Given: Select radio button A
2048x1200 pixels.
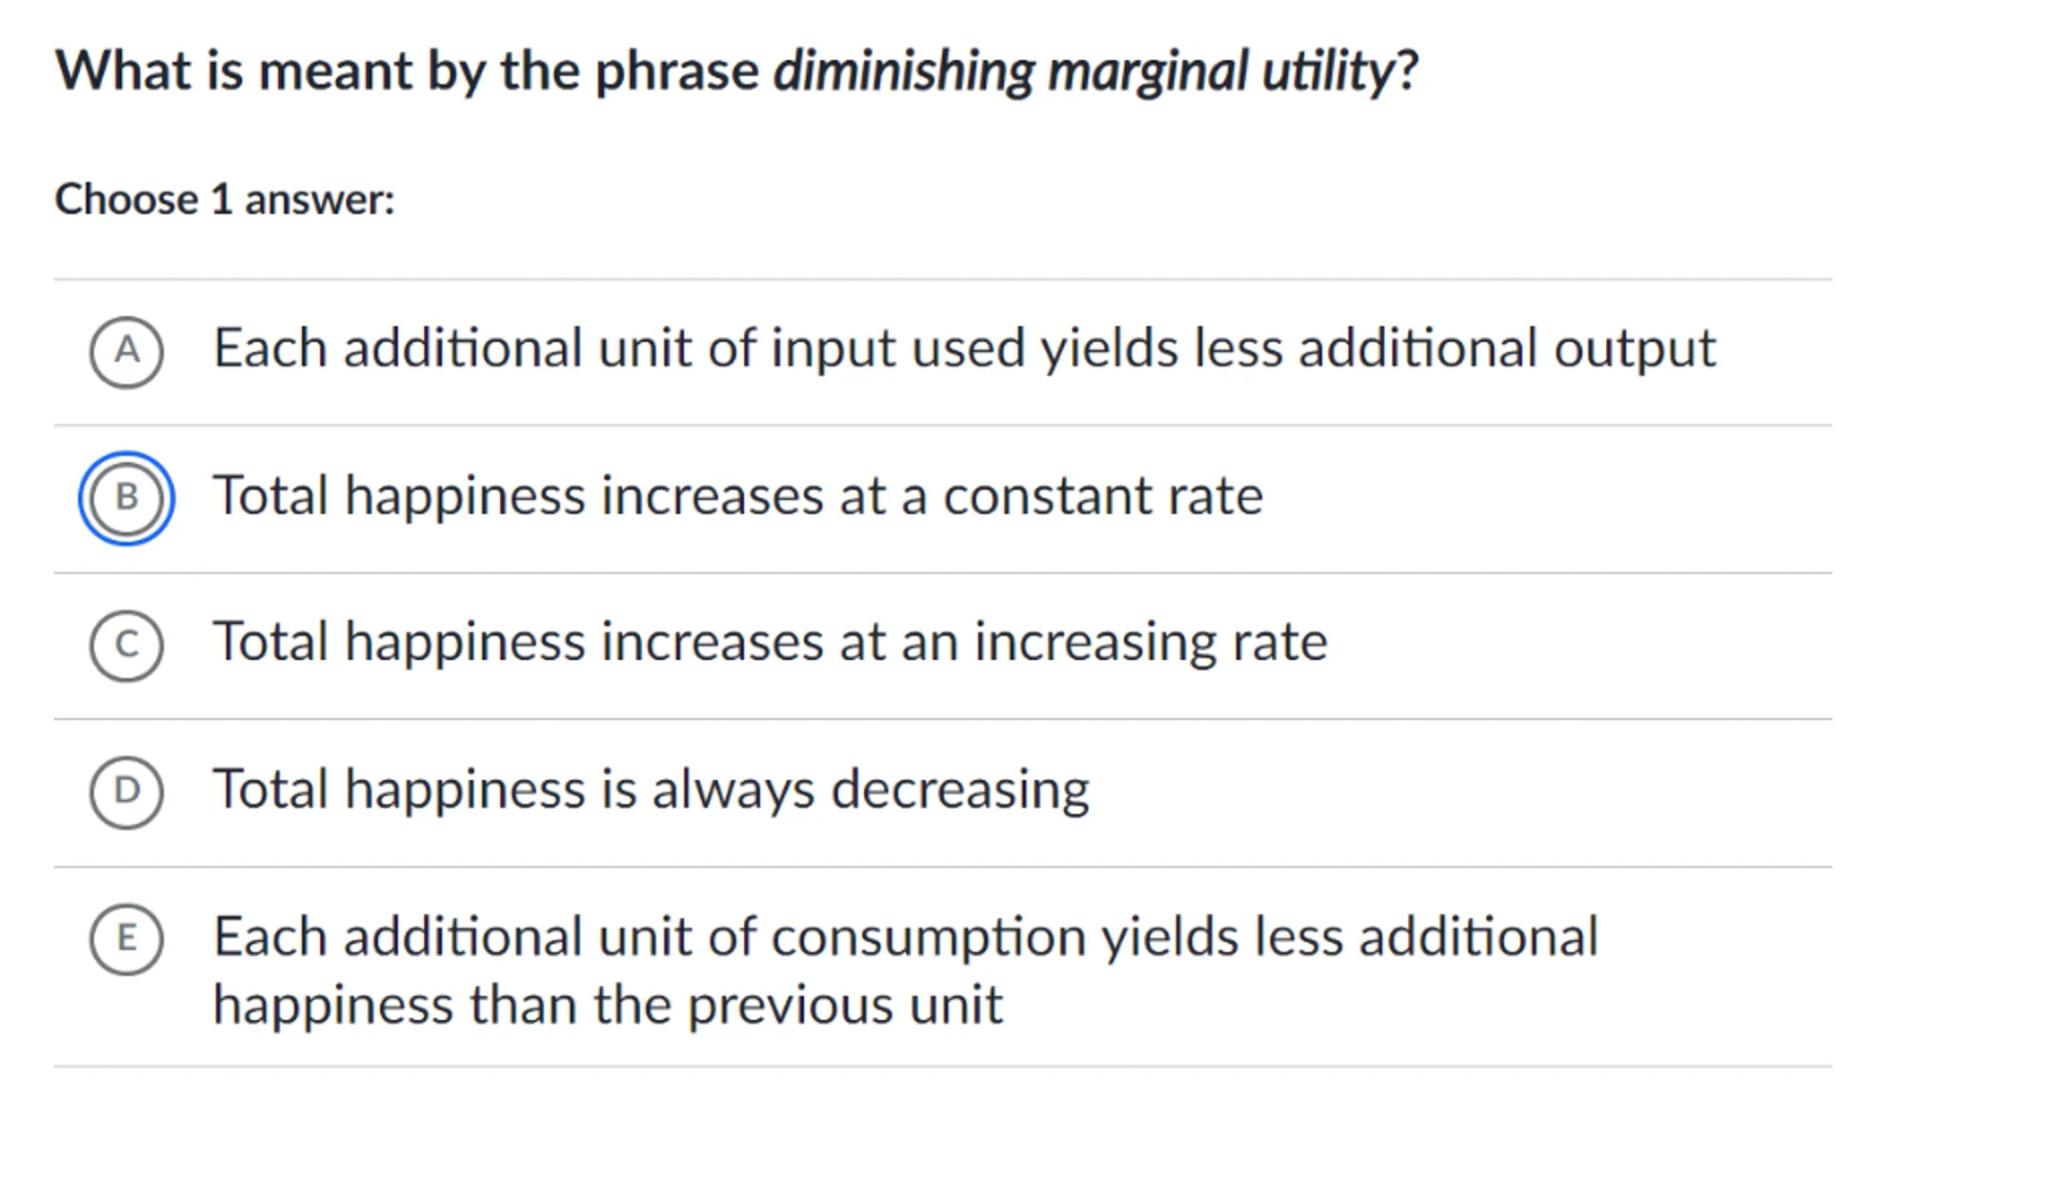Looking at the screenshot, I should point(126,352).
